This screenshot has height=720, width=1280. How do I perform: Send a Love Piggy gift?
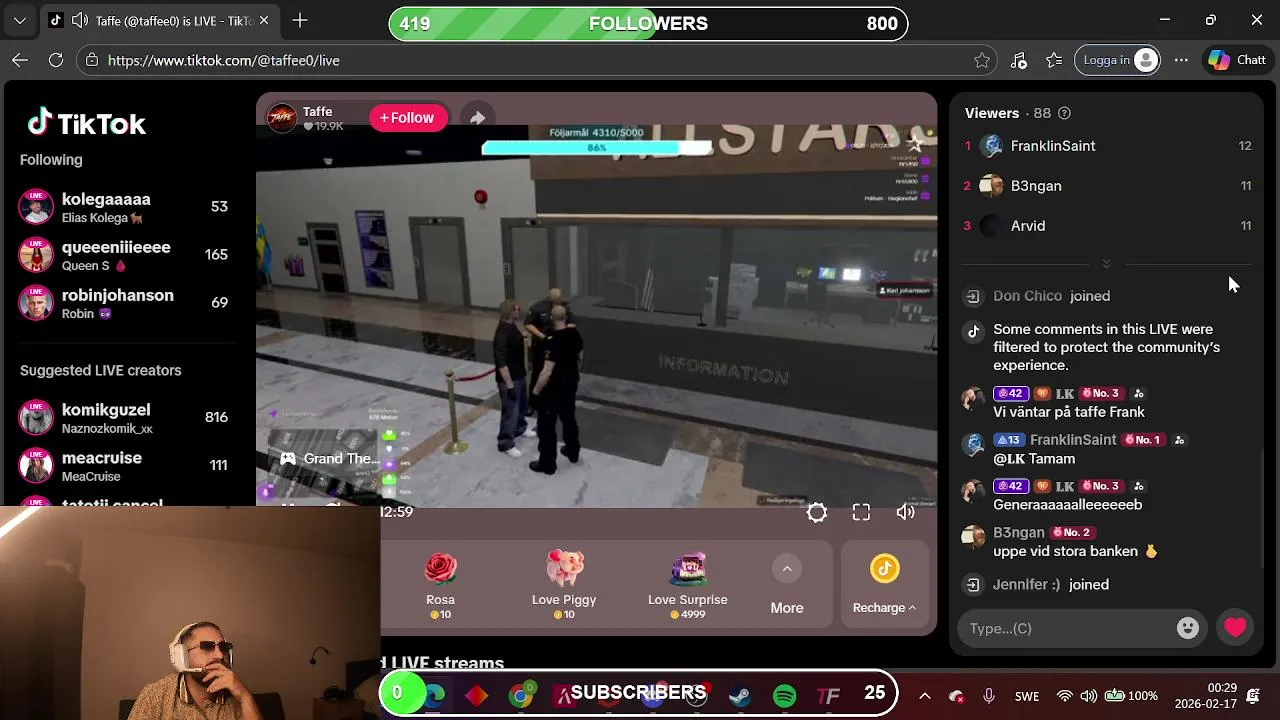coord(564,585)
